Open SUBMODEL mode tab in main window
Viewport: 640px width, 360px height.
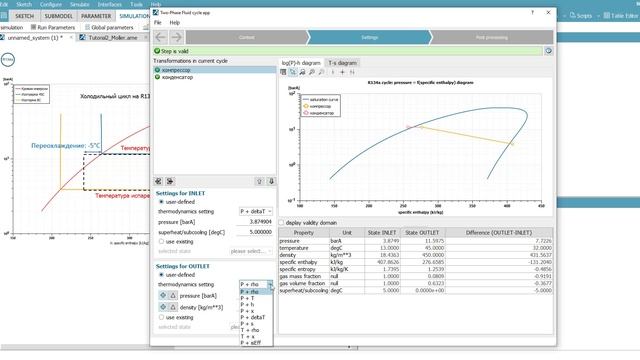coord(58,16)
